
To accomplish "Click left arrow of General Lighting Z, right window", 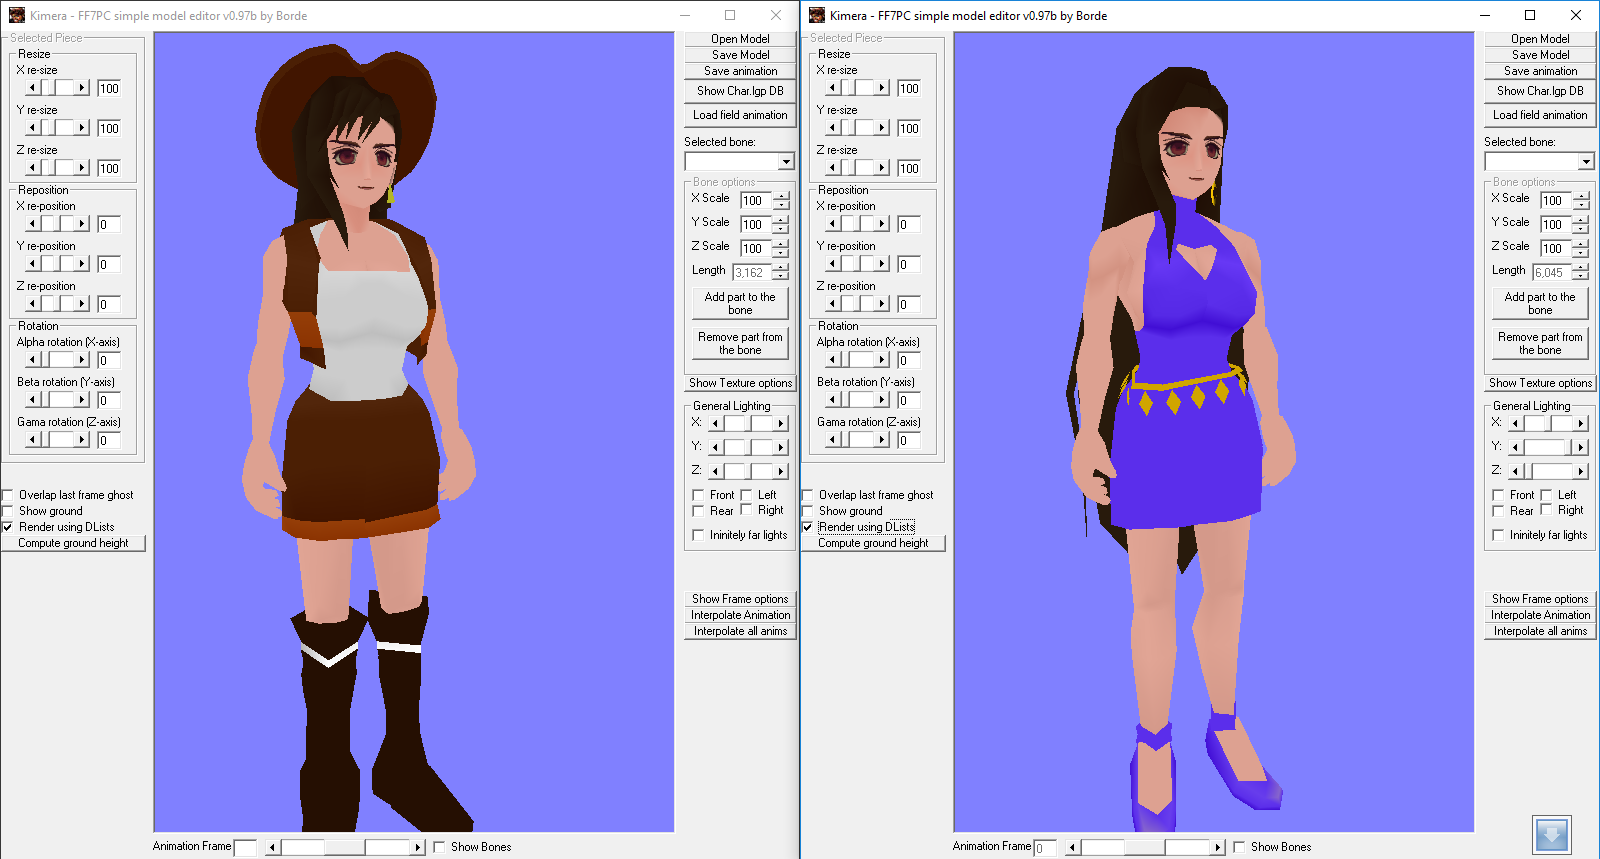I will point(1516,471).
